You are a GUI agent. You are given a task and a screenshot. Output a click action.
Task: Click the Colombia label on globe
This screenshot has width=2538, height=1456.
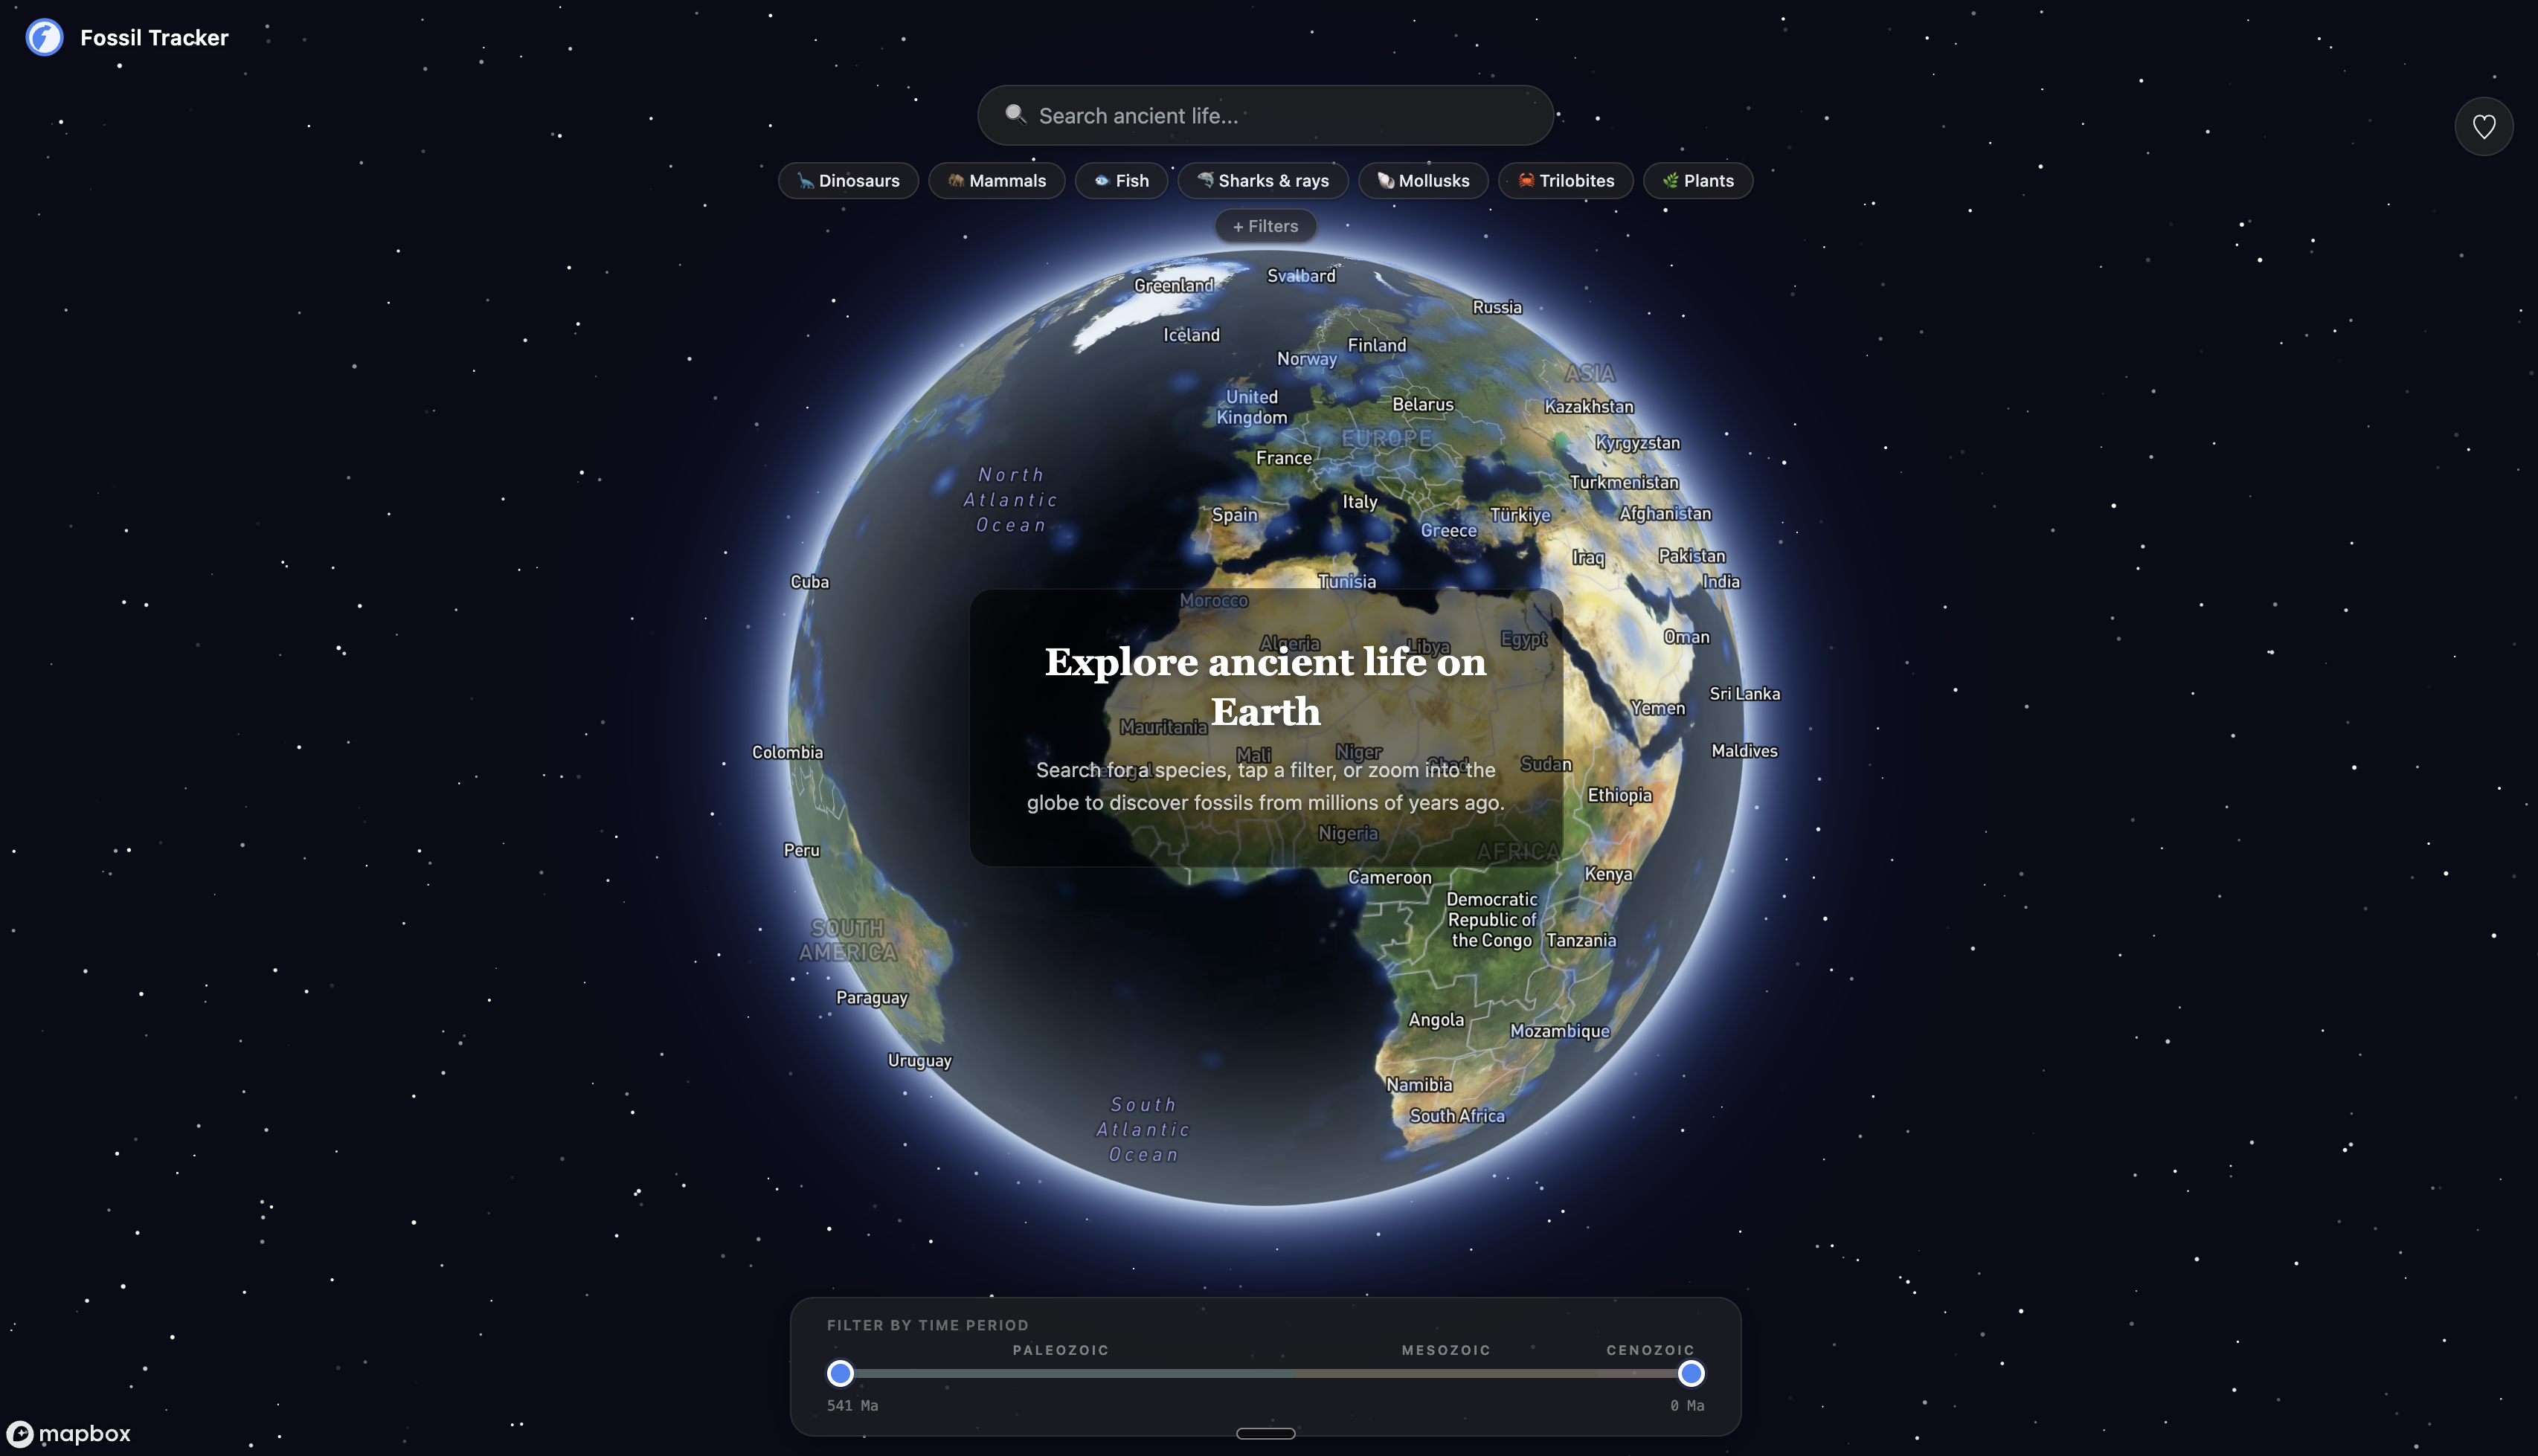tap(787, 753)
